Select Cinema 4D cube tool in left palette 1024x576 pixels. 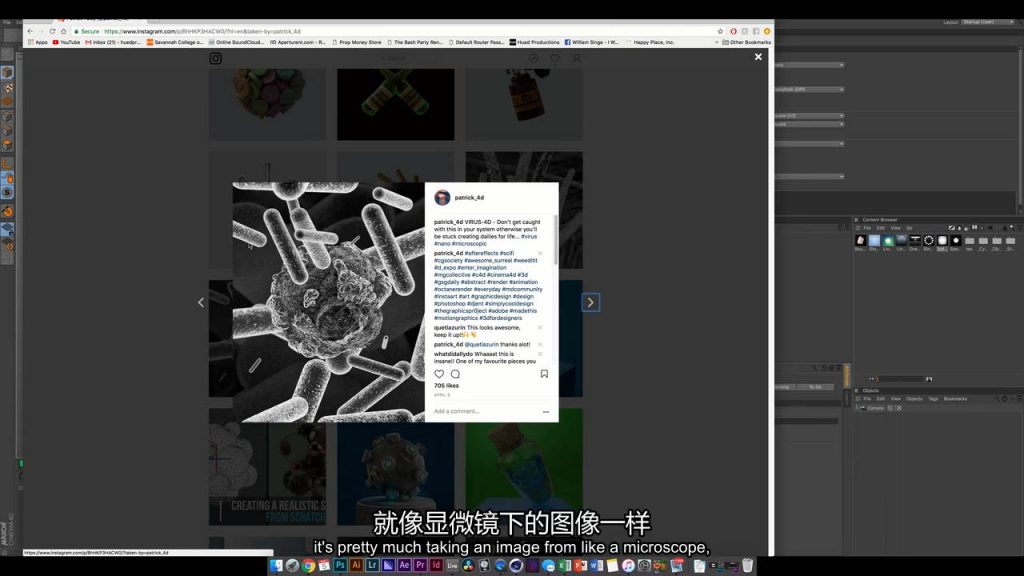click(x=7, y=72)
